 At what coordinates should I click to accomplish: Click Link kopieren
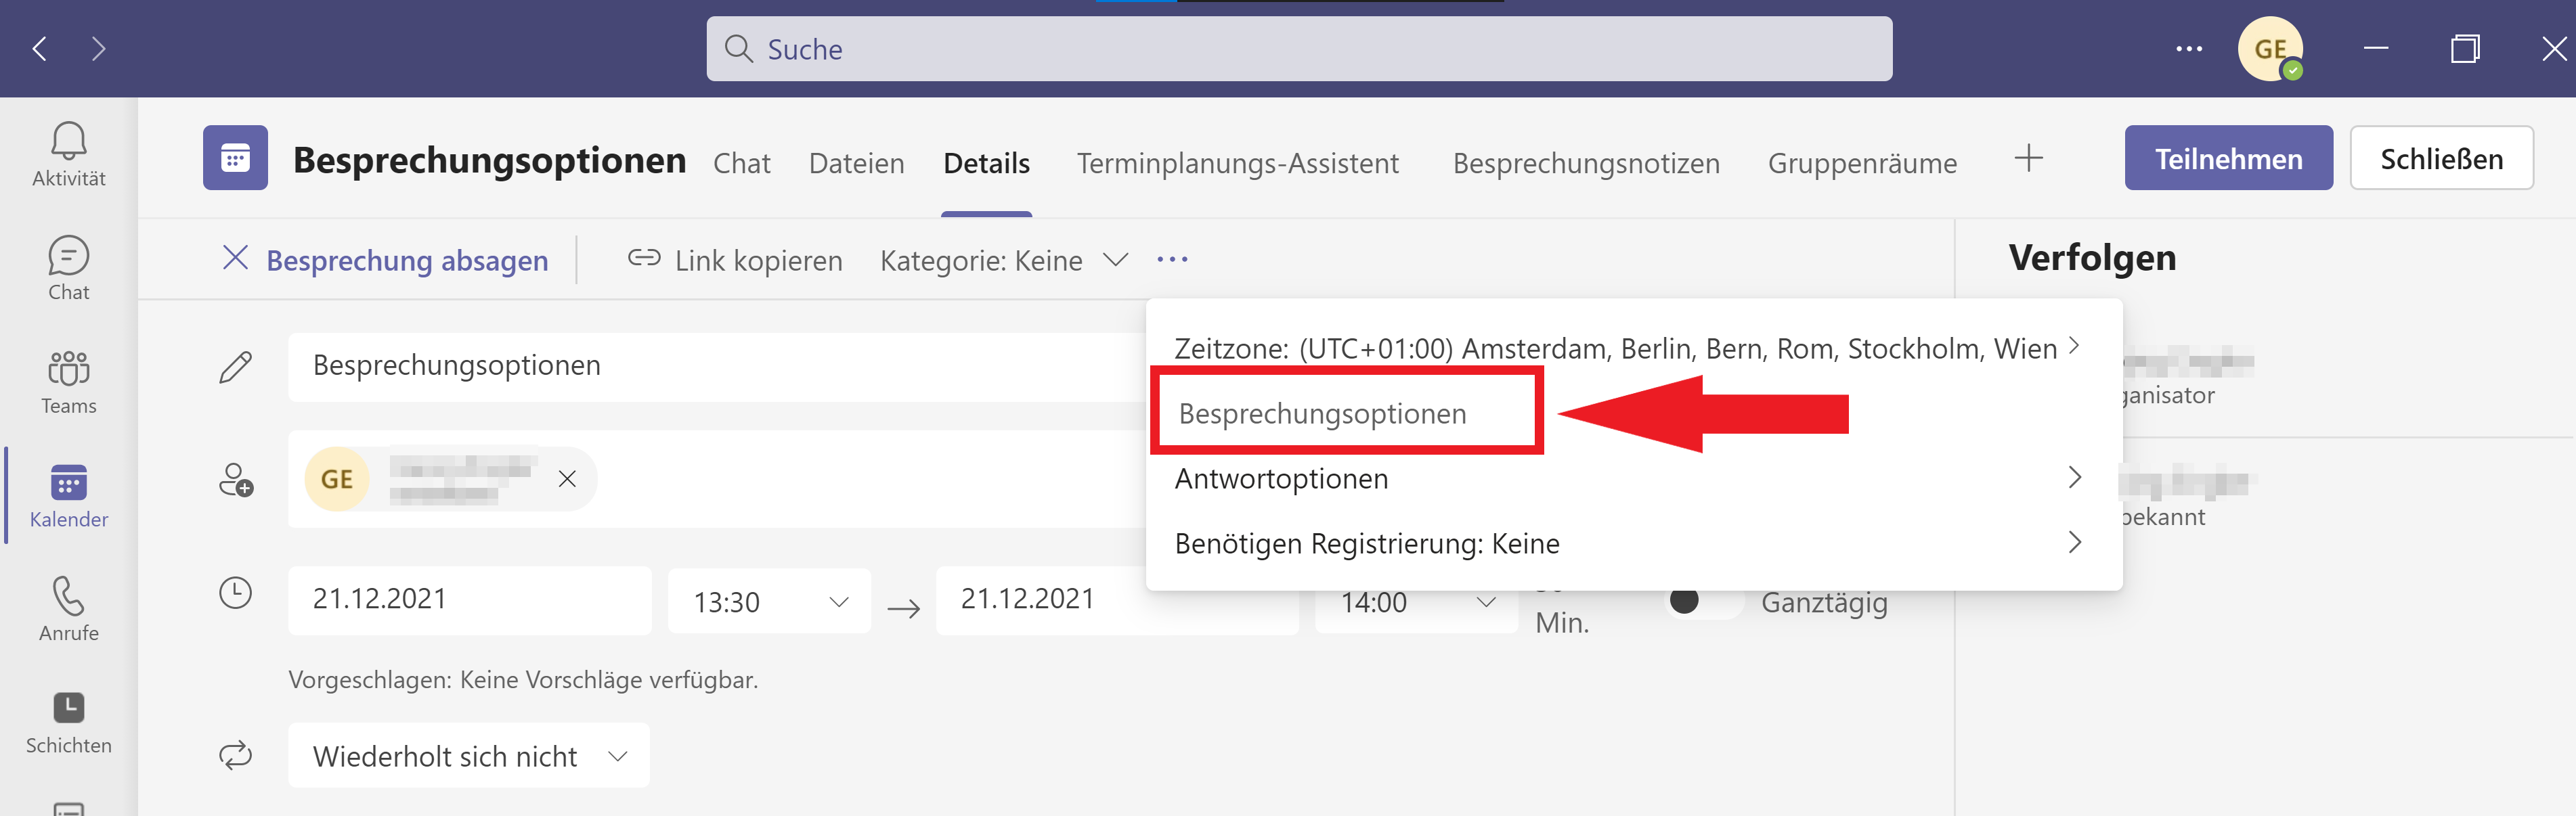click(758, 260)
